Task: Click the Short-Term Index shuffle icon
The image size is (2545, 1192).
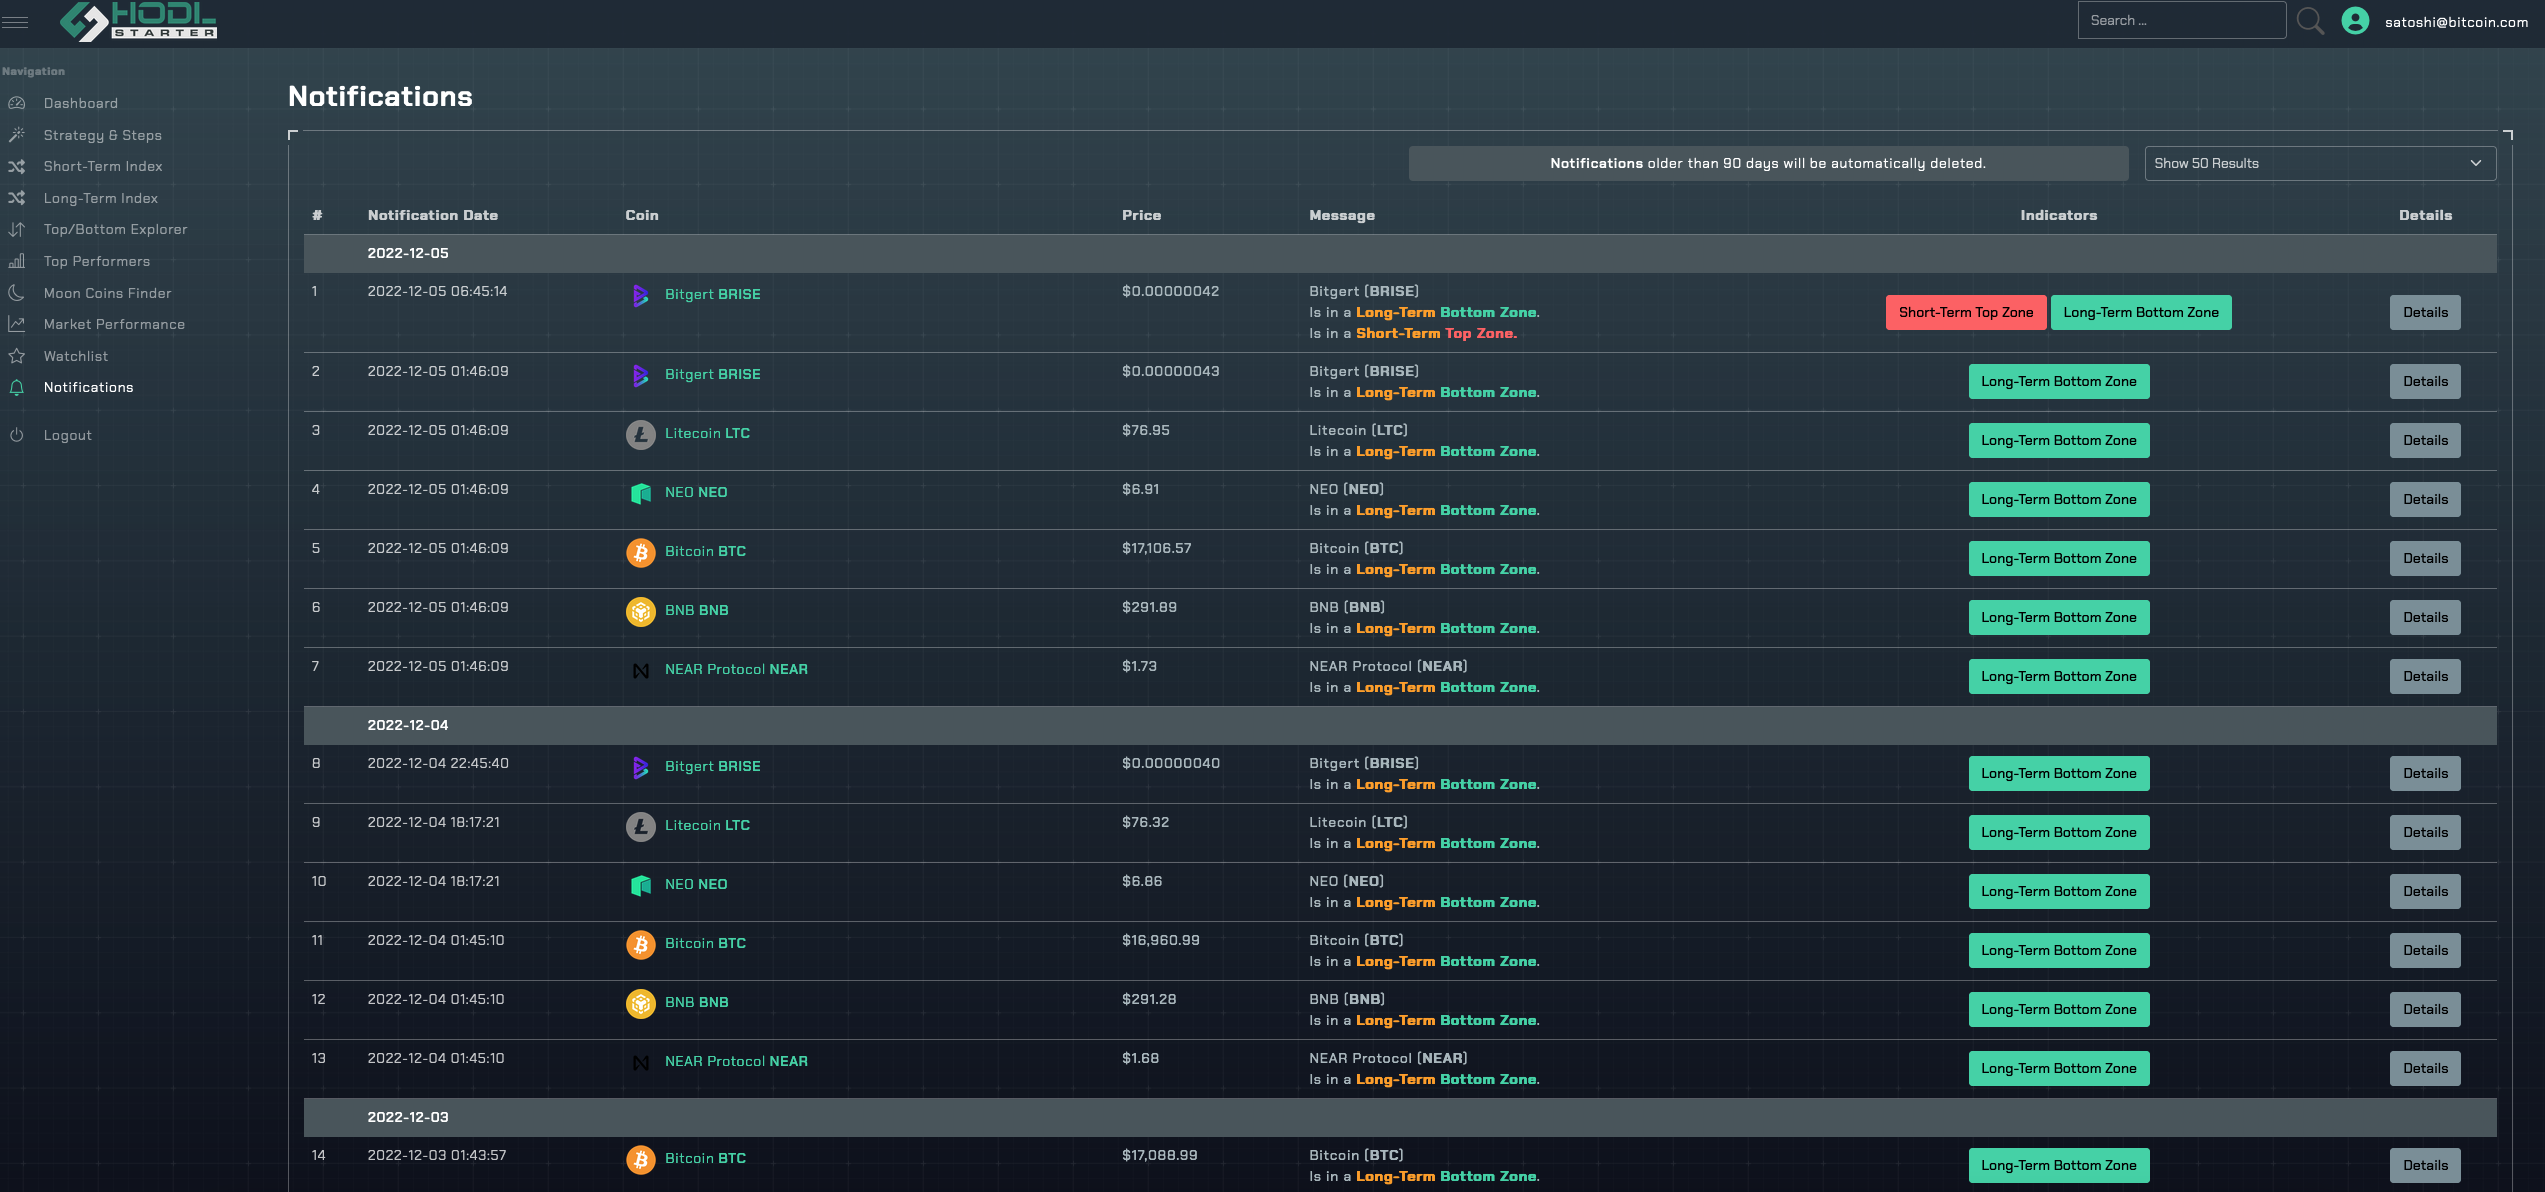Action: tap(17, 166)
